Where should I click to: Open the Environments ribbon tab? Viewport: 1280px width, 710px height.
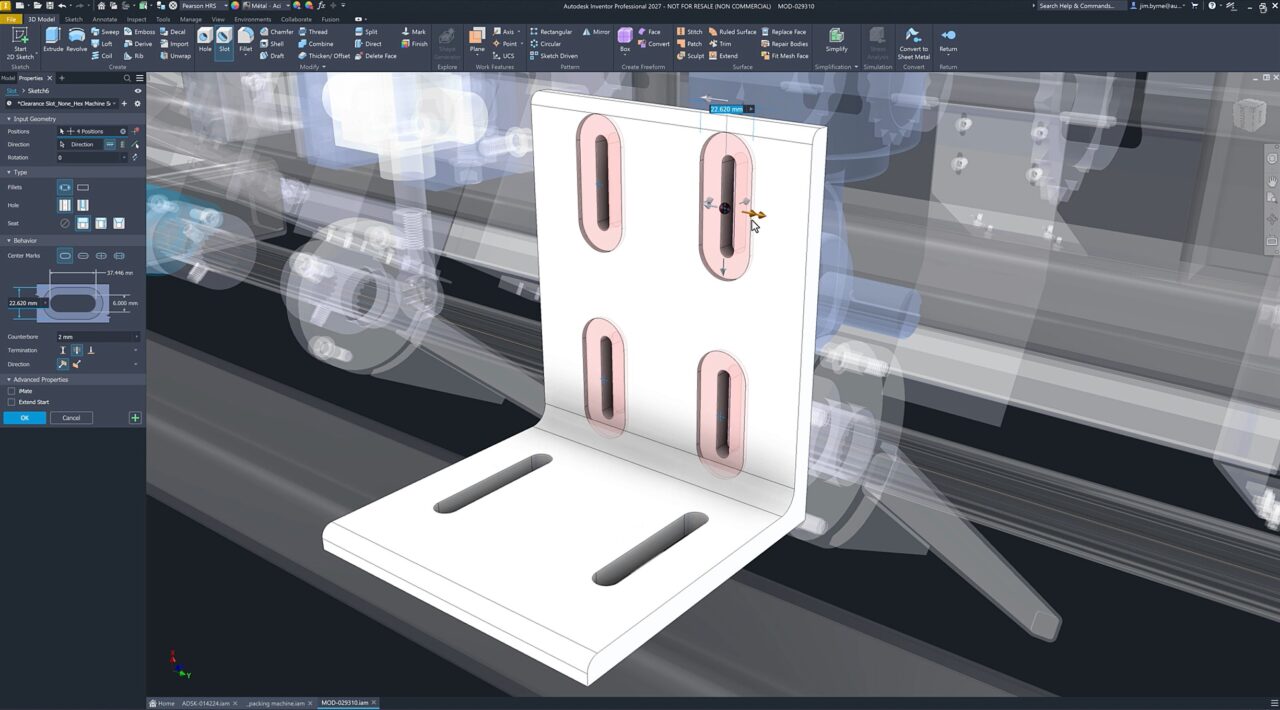(252, 18)
